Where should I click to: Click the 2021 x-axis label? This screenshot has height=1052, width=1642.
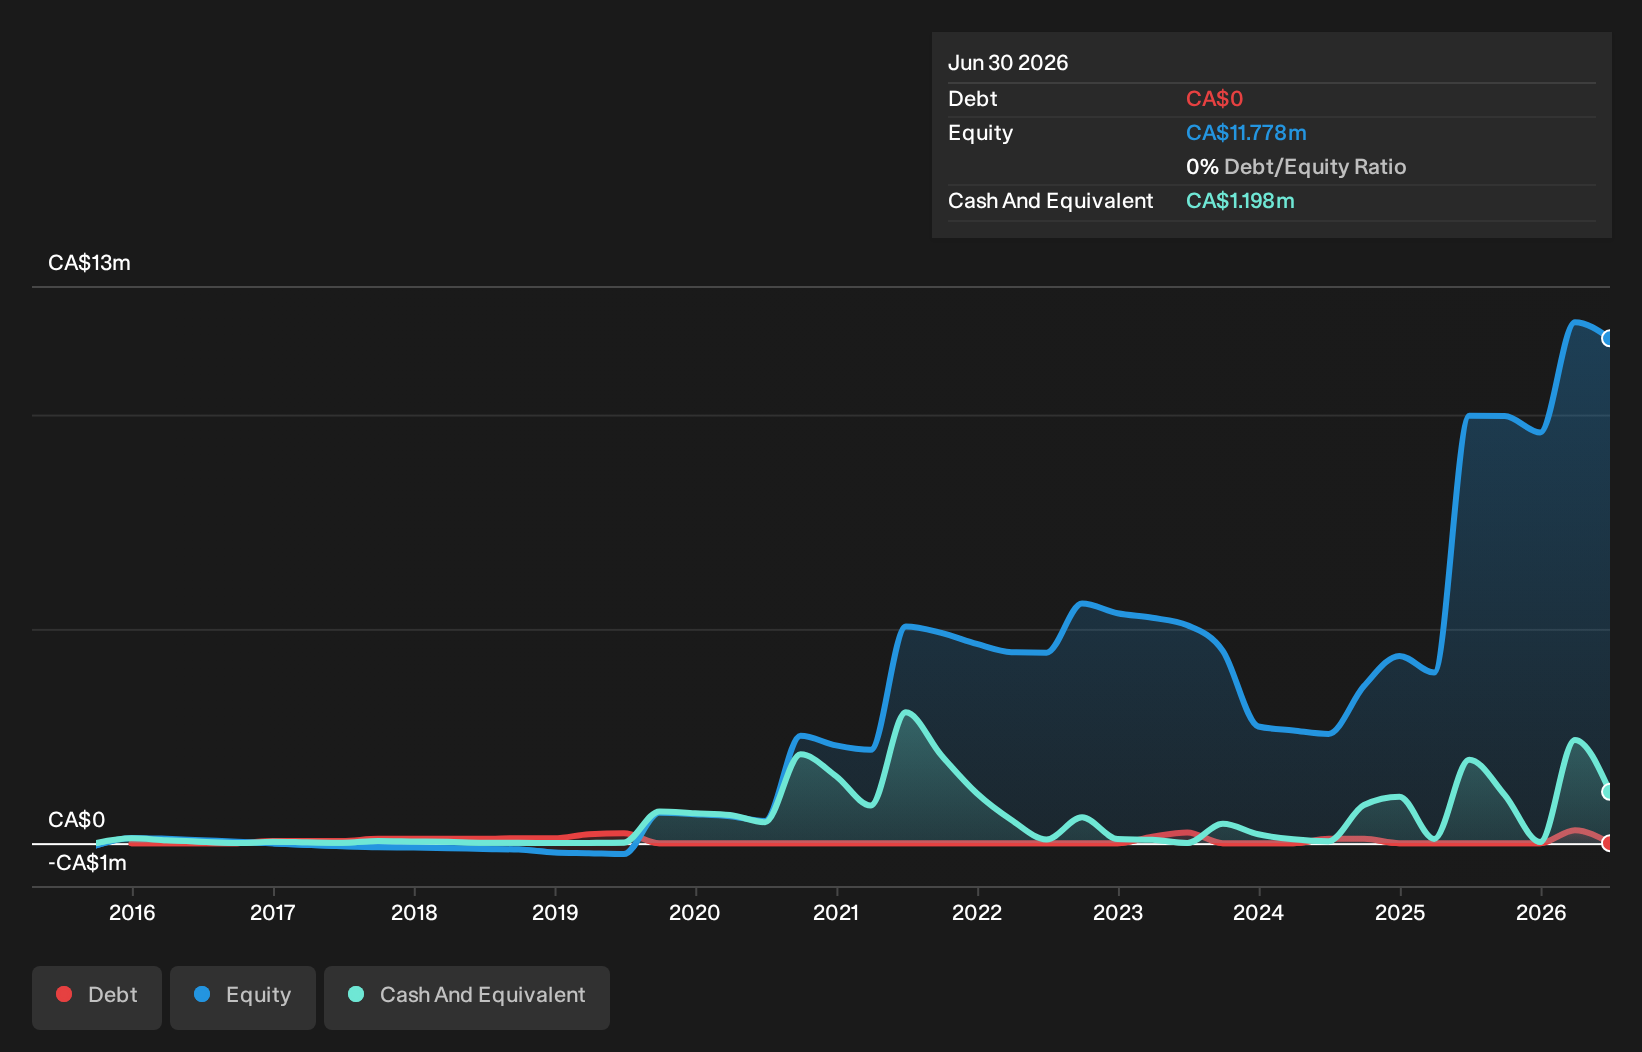tap(836, 912)
